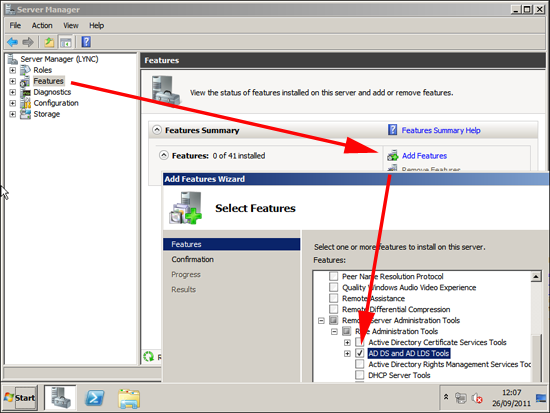The height and width of the screenshot is (413, 550).
Task: Collapse the Features Summary section
Action: click(157, 130)
